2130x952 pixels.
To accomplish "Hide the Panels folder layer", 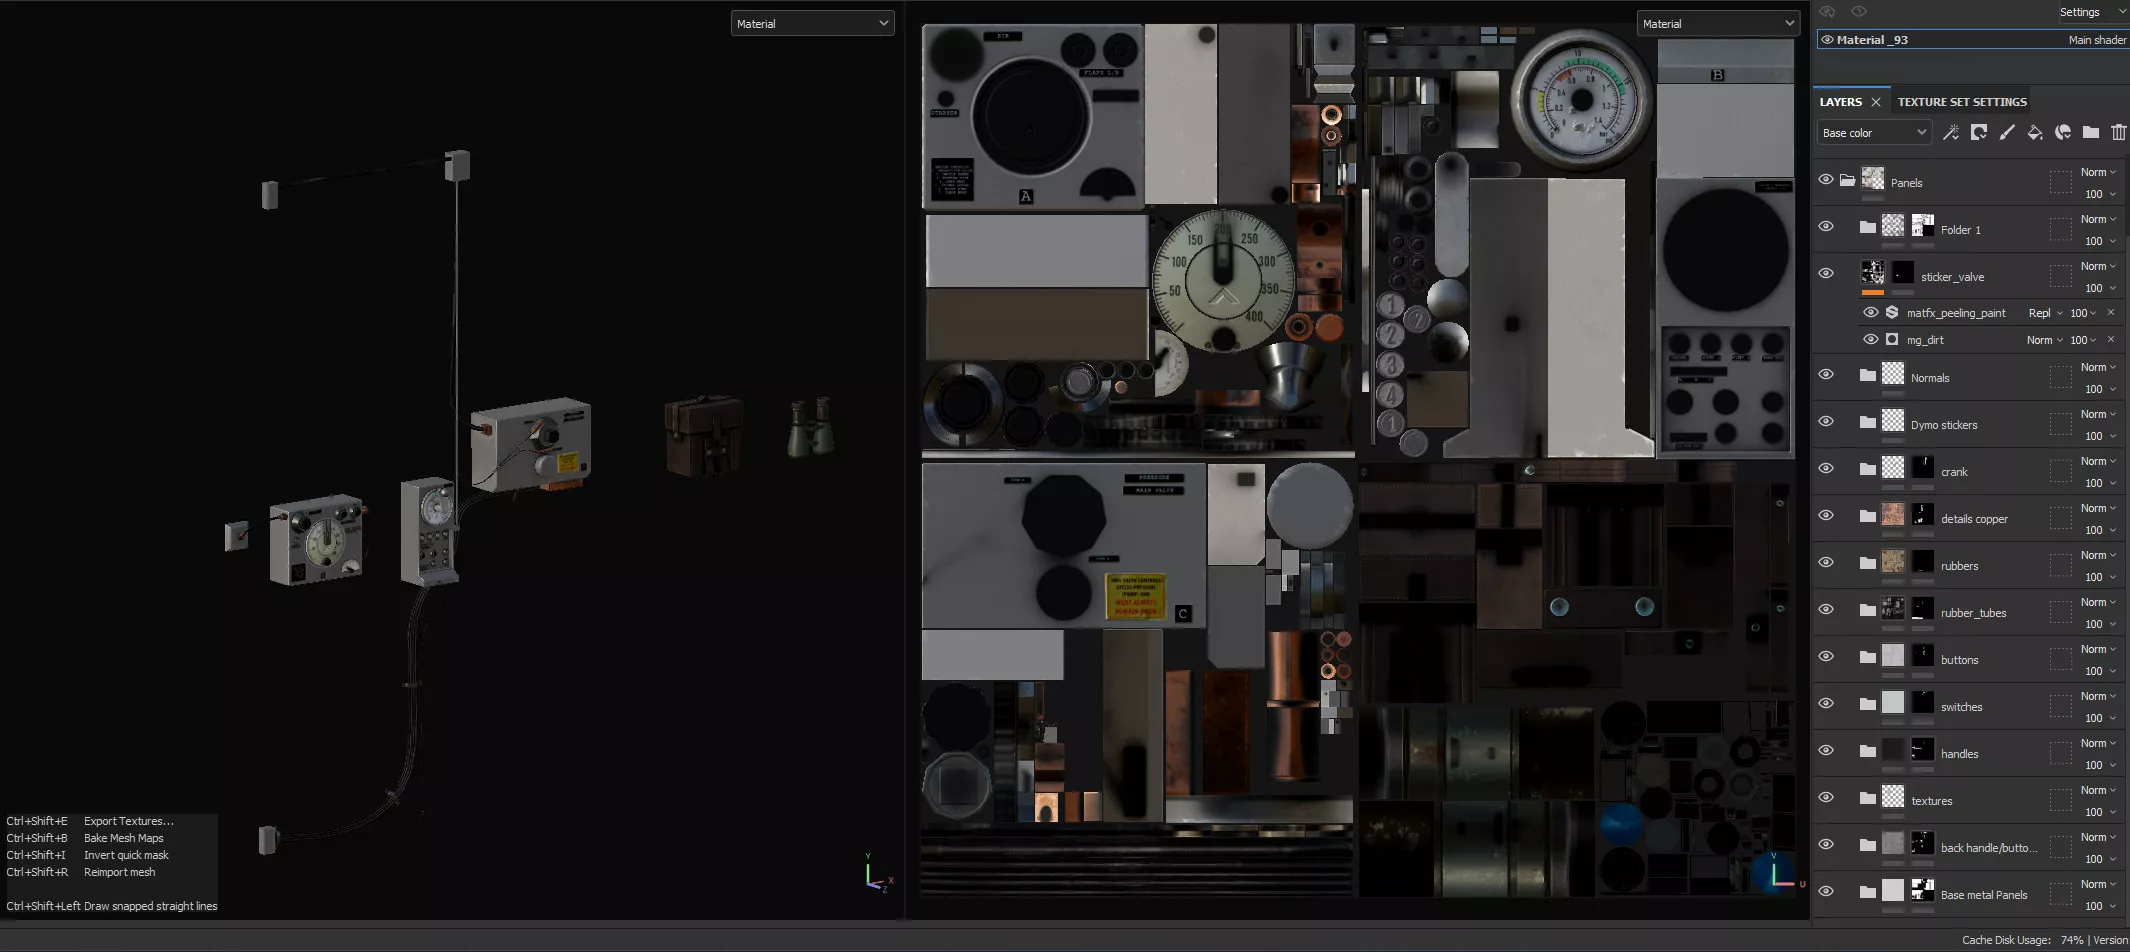I will click(1826, 180).
